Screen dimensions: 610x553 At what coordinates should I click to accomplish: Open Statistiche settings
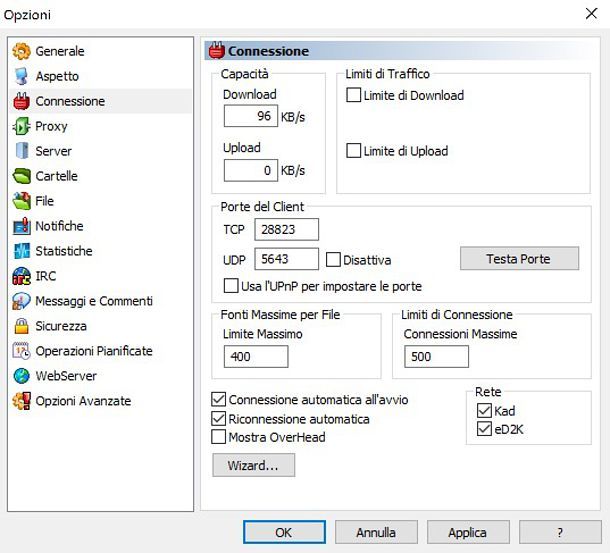(100, 251)
